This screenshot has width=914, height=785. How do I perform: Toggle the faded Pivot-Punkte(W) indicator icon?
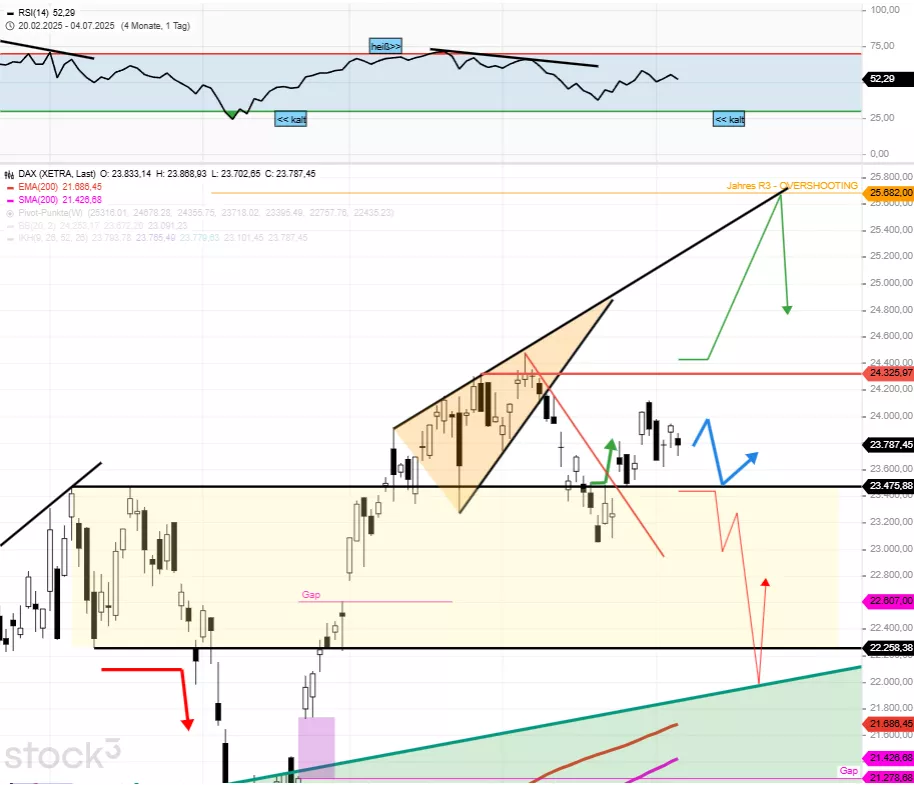coord(10,213)
